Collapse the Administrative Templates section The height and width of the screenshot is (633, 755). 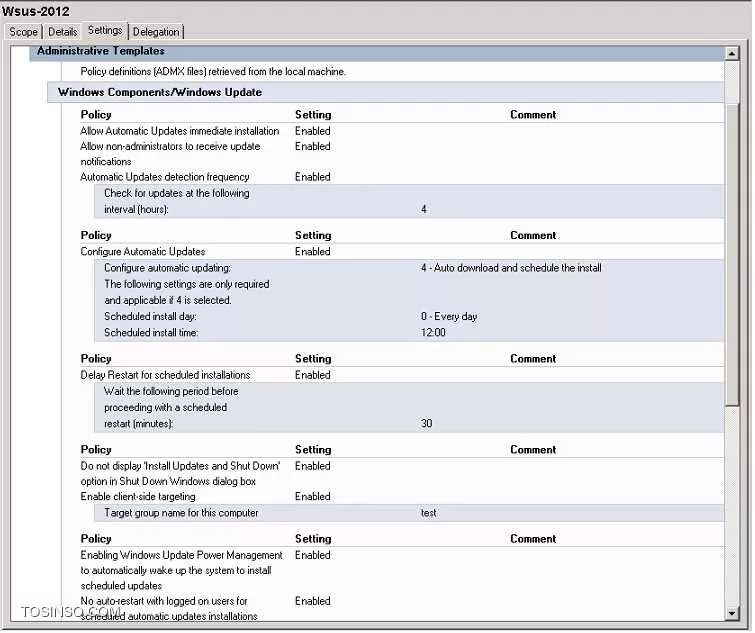tap(377, 52)
